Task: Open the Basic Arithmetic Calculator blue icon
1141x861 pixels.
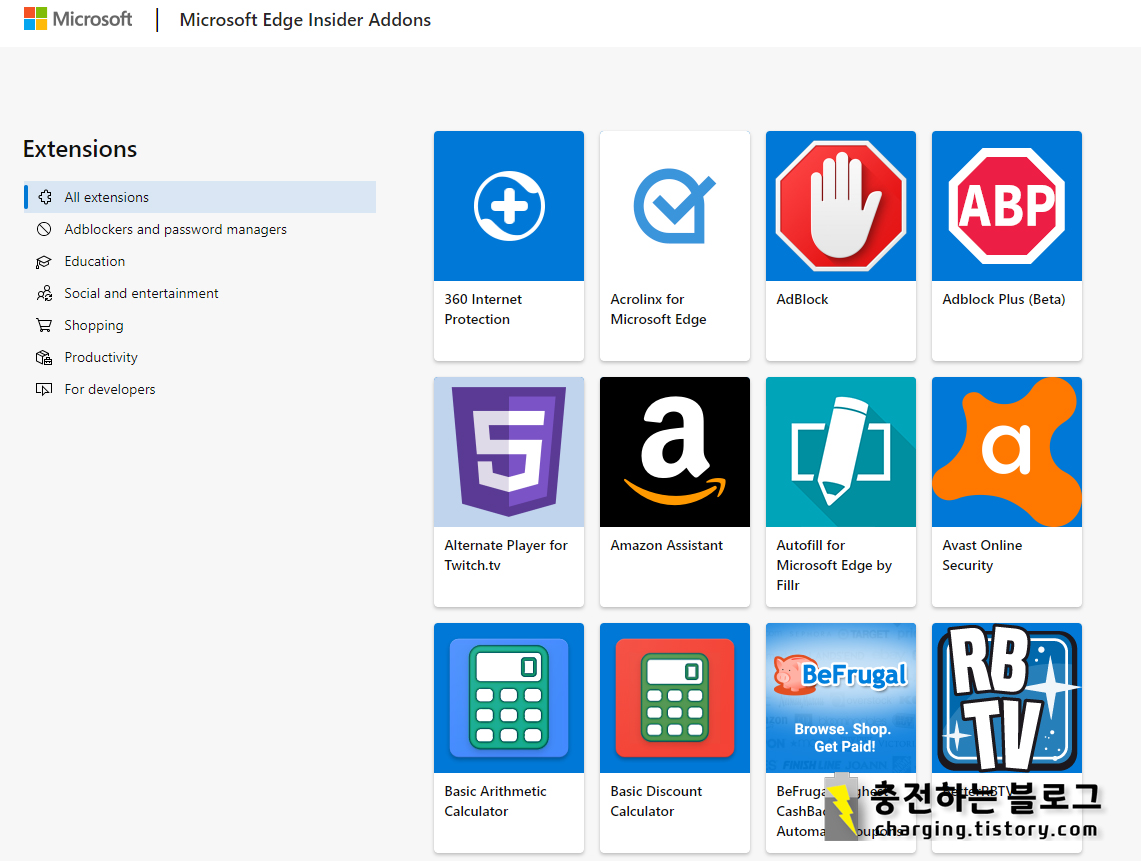Action: tap(509, 698)
